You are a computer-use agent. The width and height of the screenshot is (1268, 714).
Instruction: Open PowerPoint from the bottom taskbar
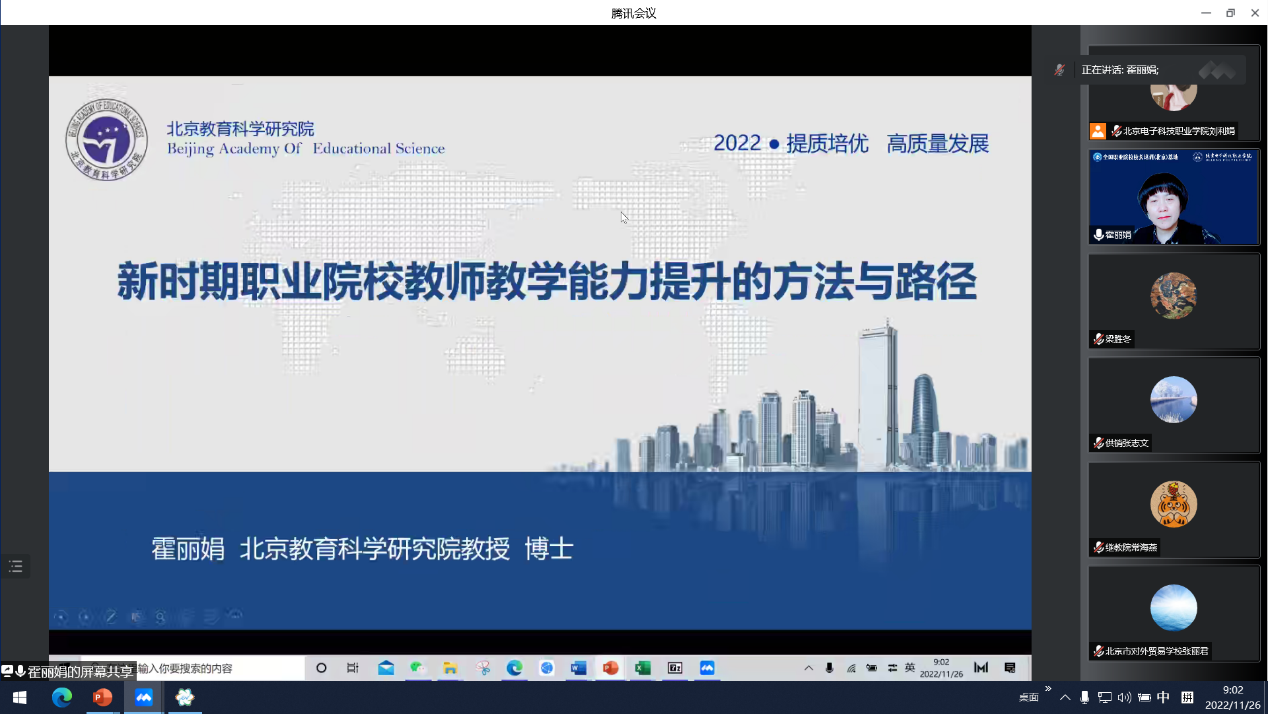(102, 697)
